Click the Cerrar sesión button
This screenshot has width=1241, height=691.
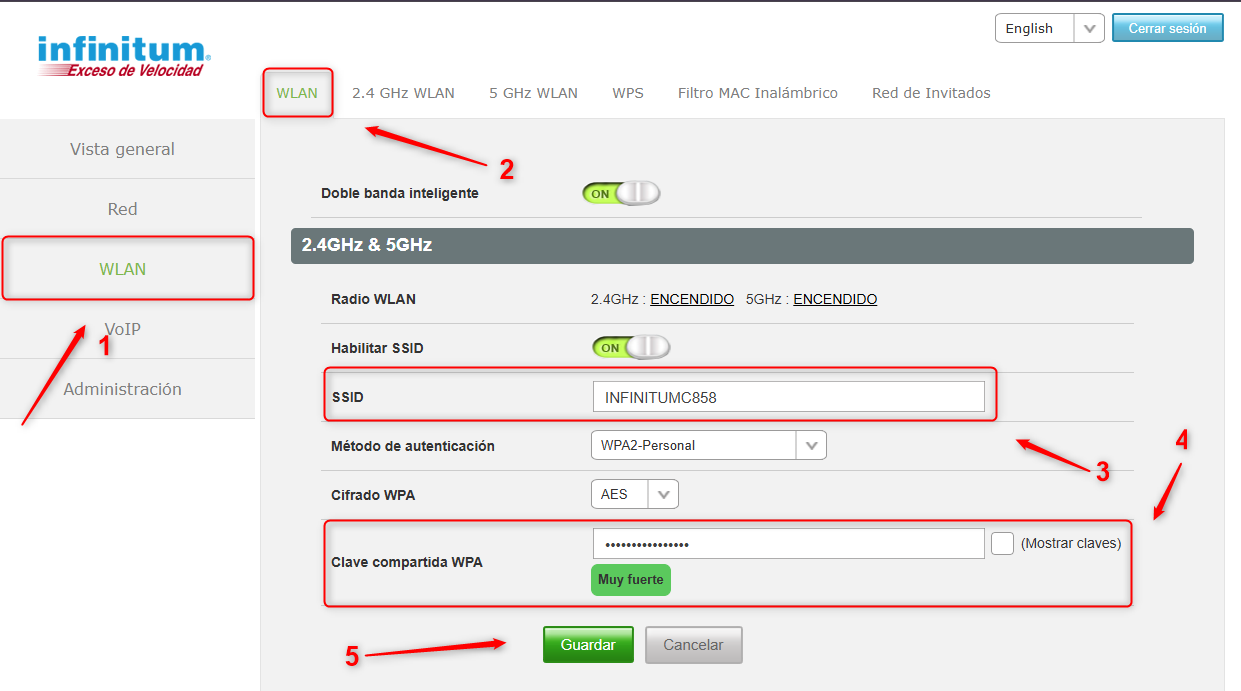[1167, 28]
